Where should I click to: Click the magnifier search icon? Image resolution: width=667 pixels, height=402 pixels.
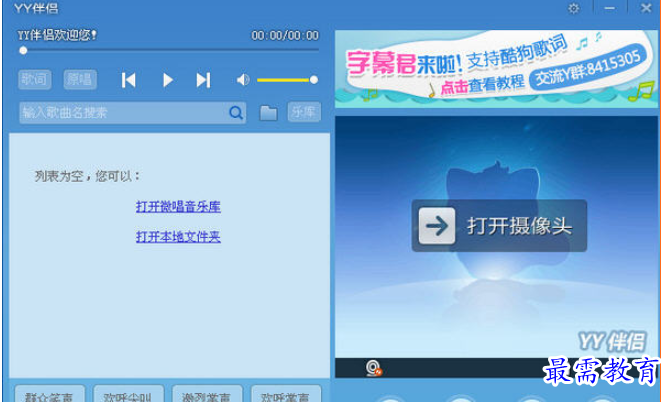[x=236, y=113]
